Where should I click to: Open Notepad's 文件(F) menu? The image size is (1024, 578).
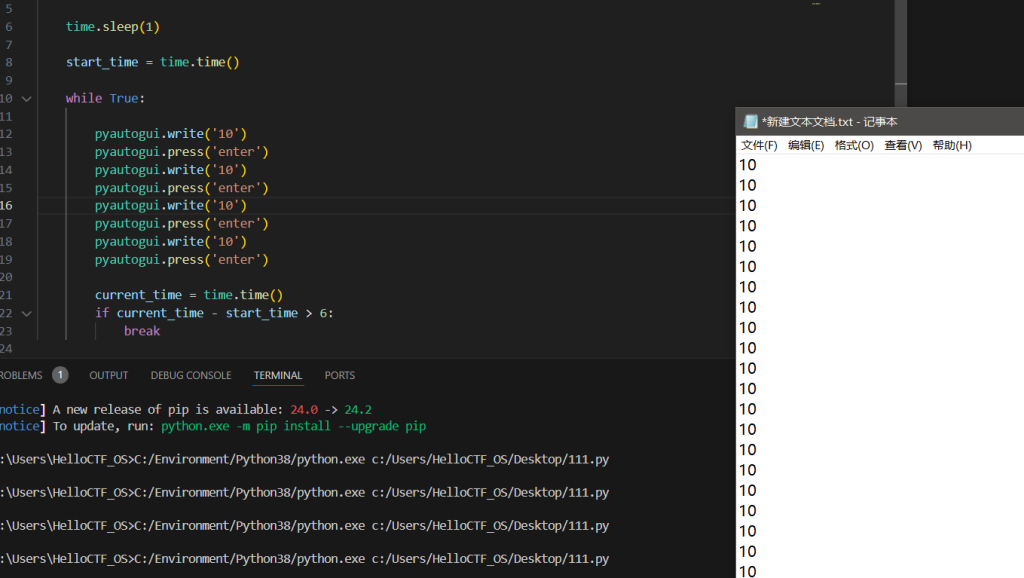(759, 145)
